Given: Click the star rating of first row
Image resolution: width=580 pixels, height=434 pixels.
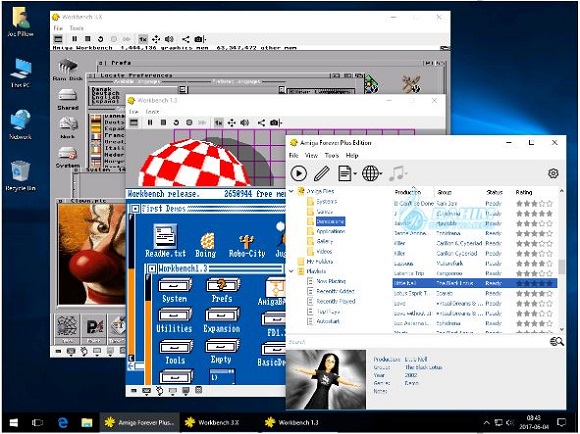Looking at the screenshot, I should (534, 203).
